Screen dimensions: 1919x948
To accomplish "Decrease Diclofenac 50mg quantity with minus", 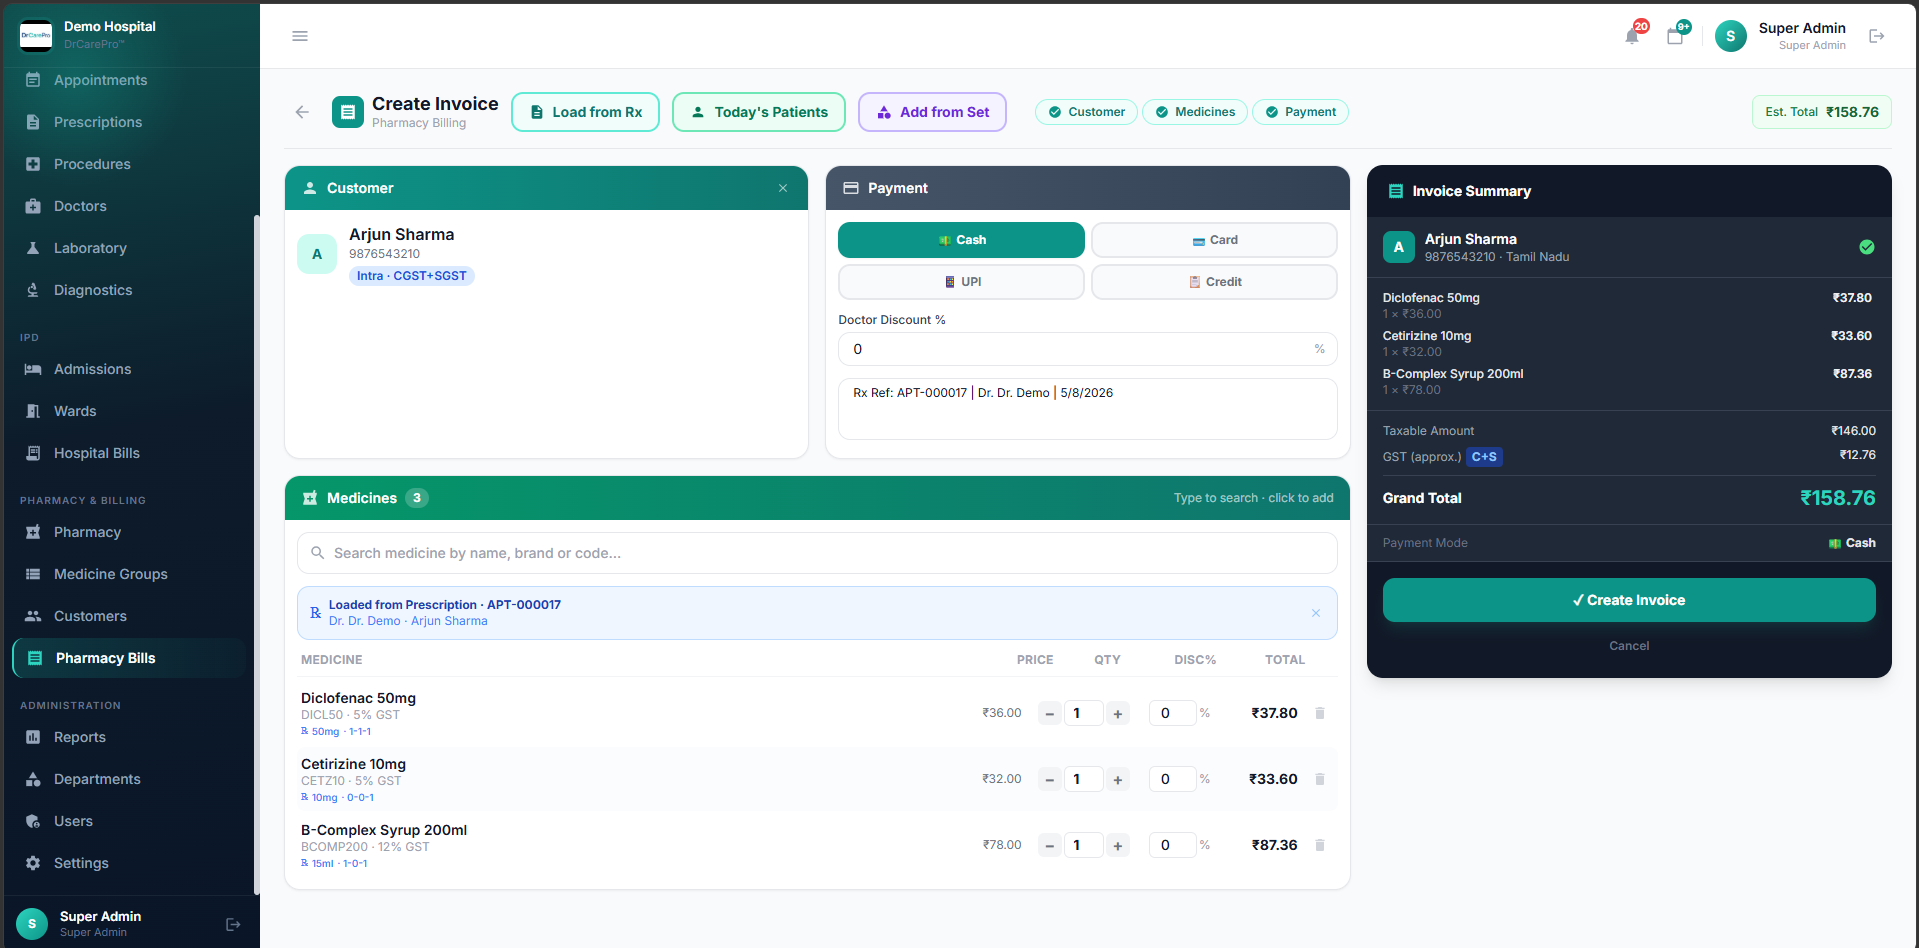I will pos(1050,713).
